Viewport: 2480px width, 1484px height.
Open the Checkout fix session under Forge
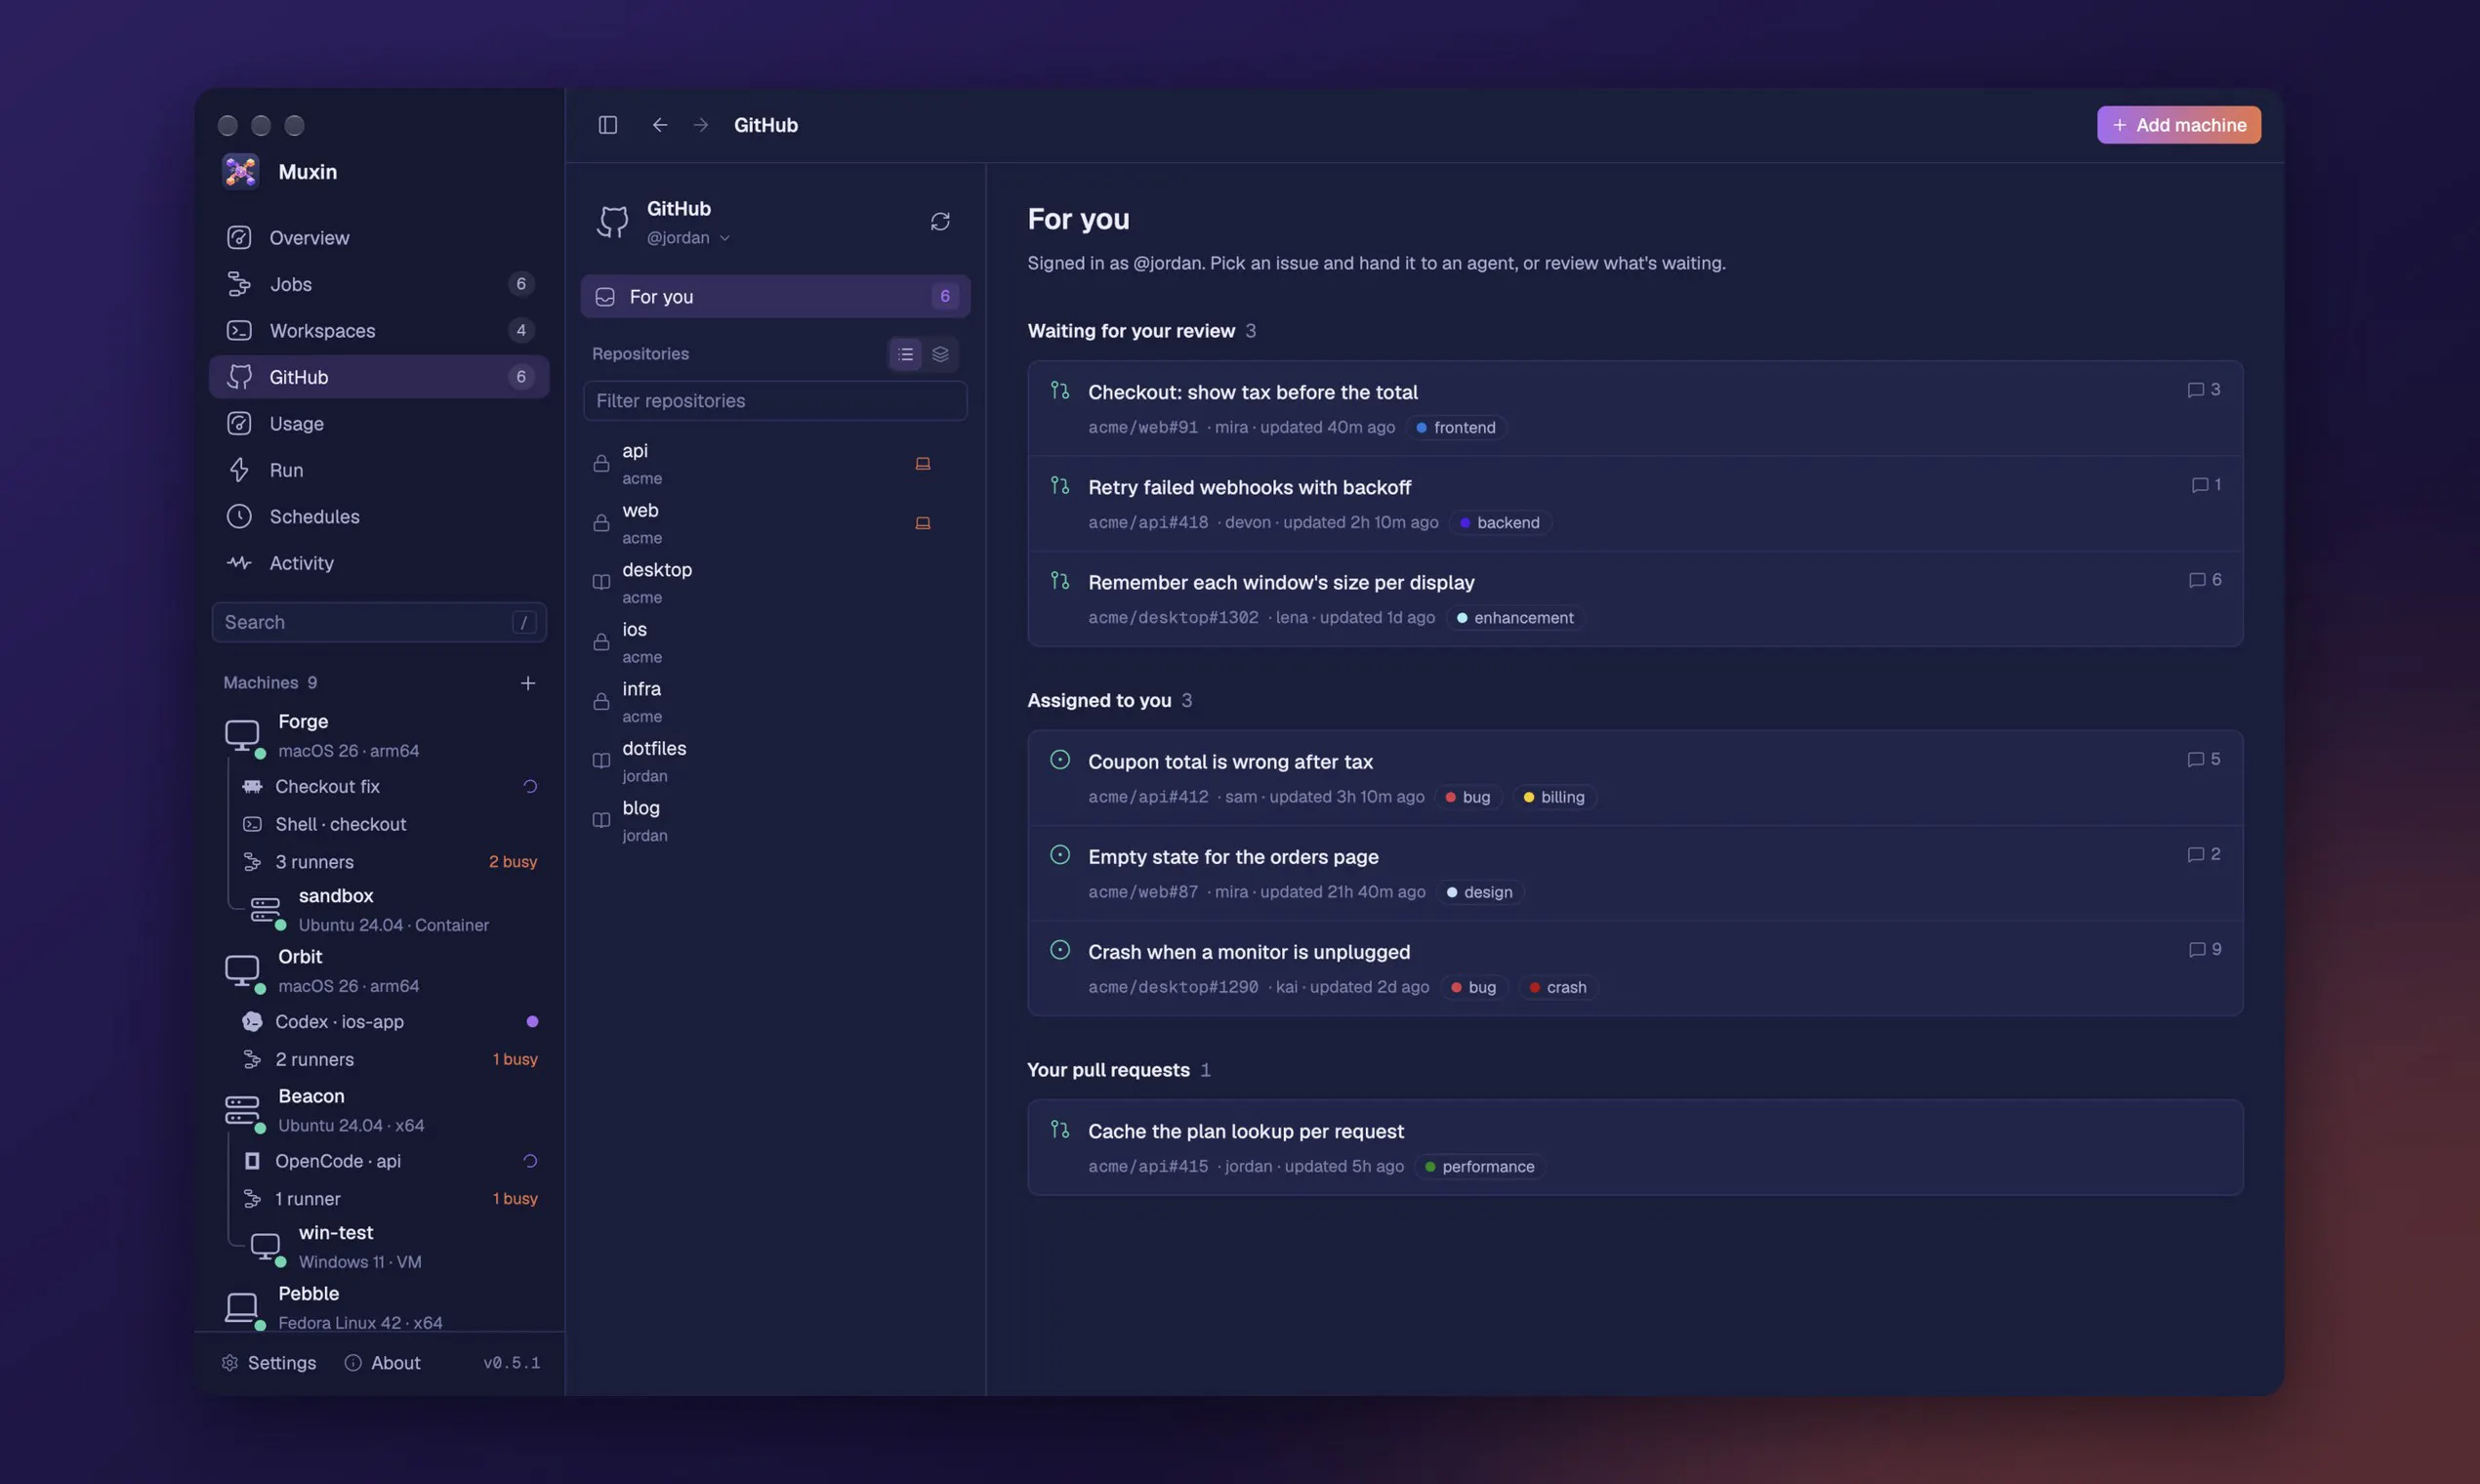[x=390, y=786]
